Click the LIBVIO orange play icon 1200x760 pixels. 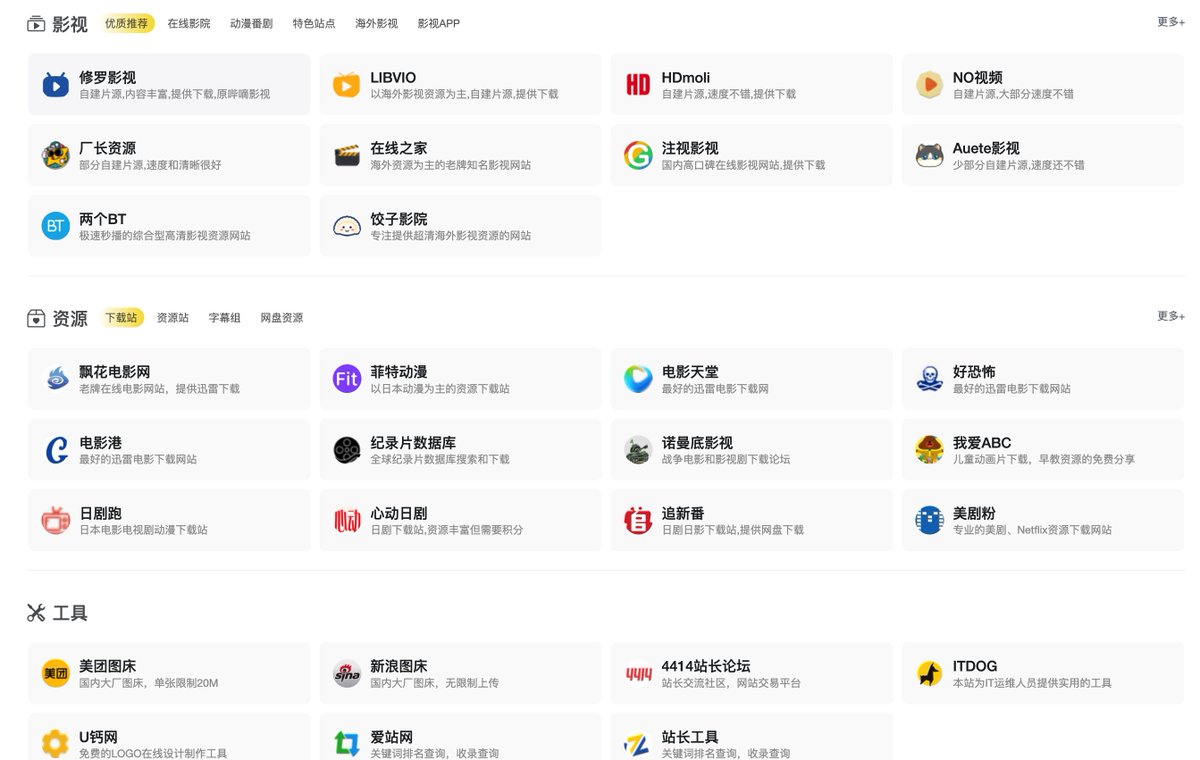[x=346, y=85]
